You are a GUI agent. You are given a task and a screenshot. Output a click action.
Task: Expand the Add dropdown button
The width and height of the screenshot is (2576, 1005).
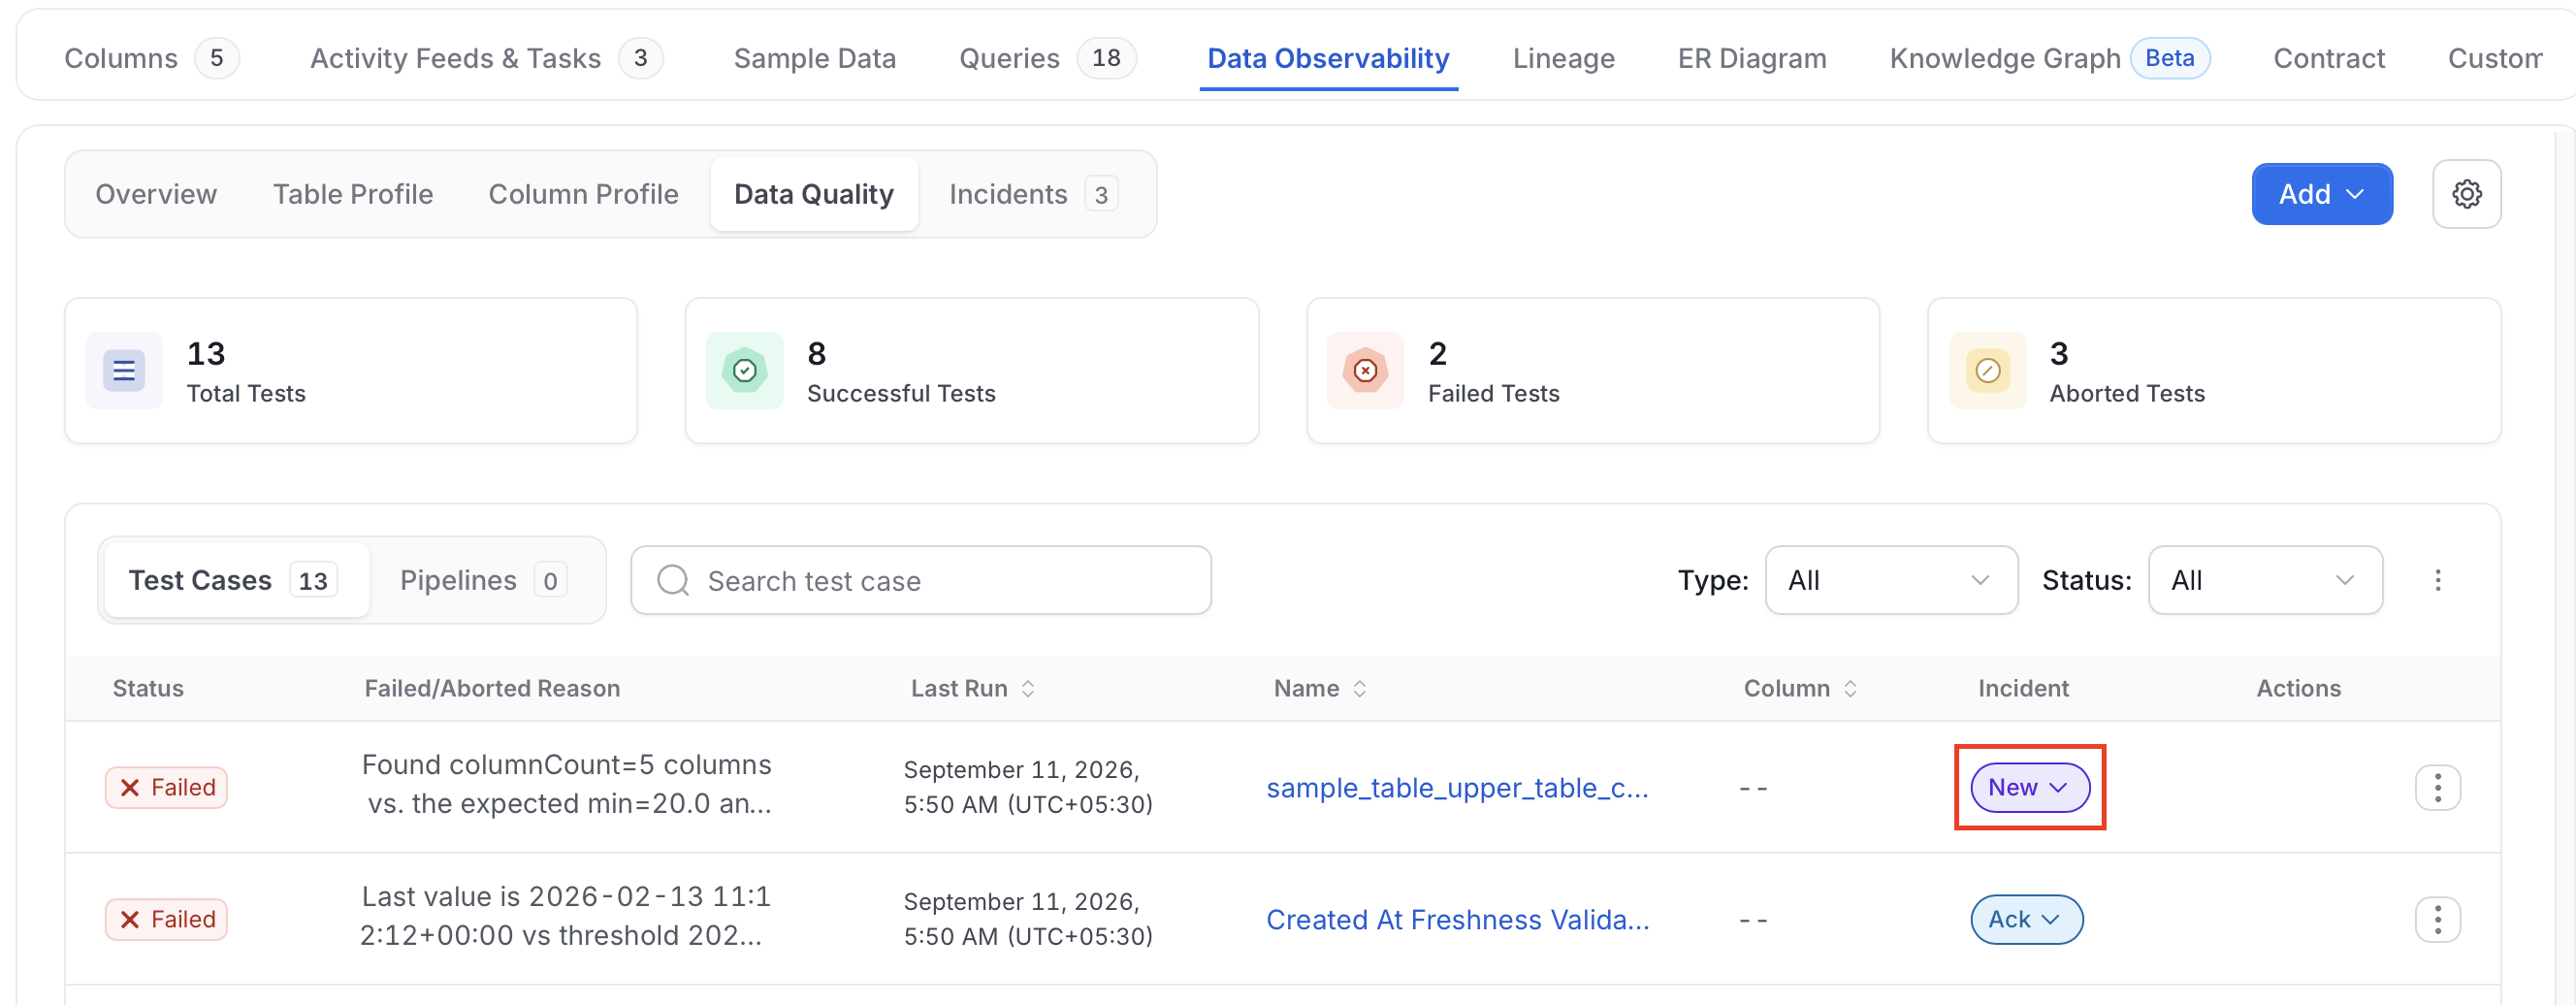coord(2322,194)
